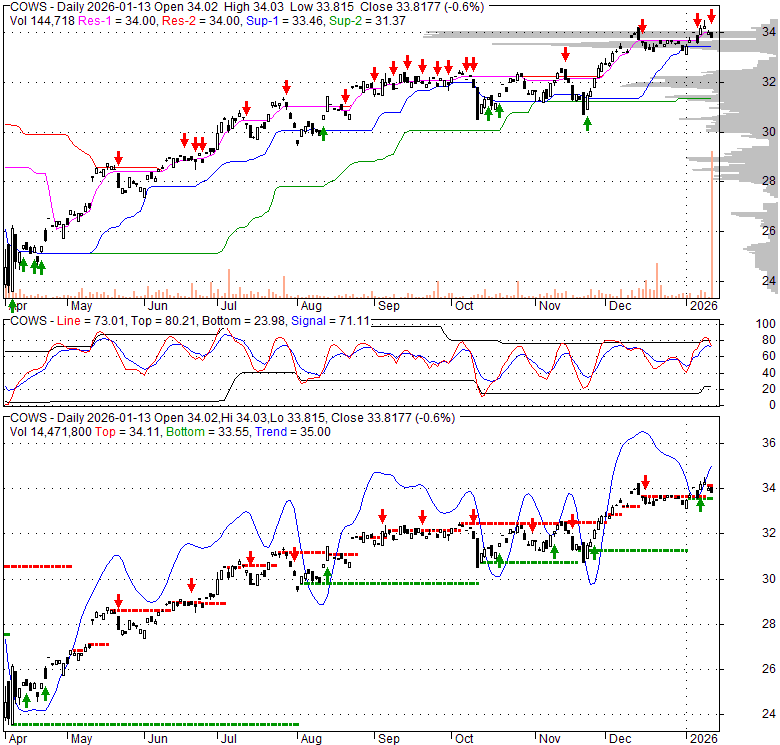Click the red sell arrow in May on the top chart
Viewport: 780px width, 745px height.
click(x=118, y=158)
